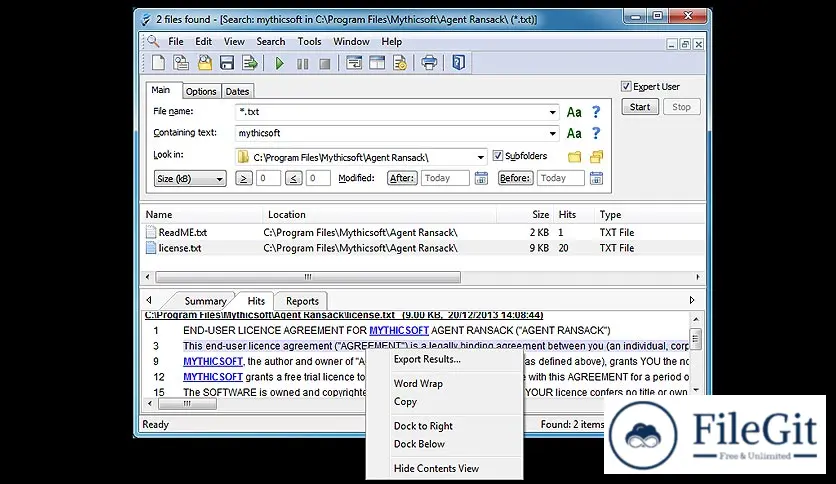Select Dock Below menu entry
This screenshot has width=836, height=484.
(419, 443)
